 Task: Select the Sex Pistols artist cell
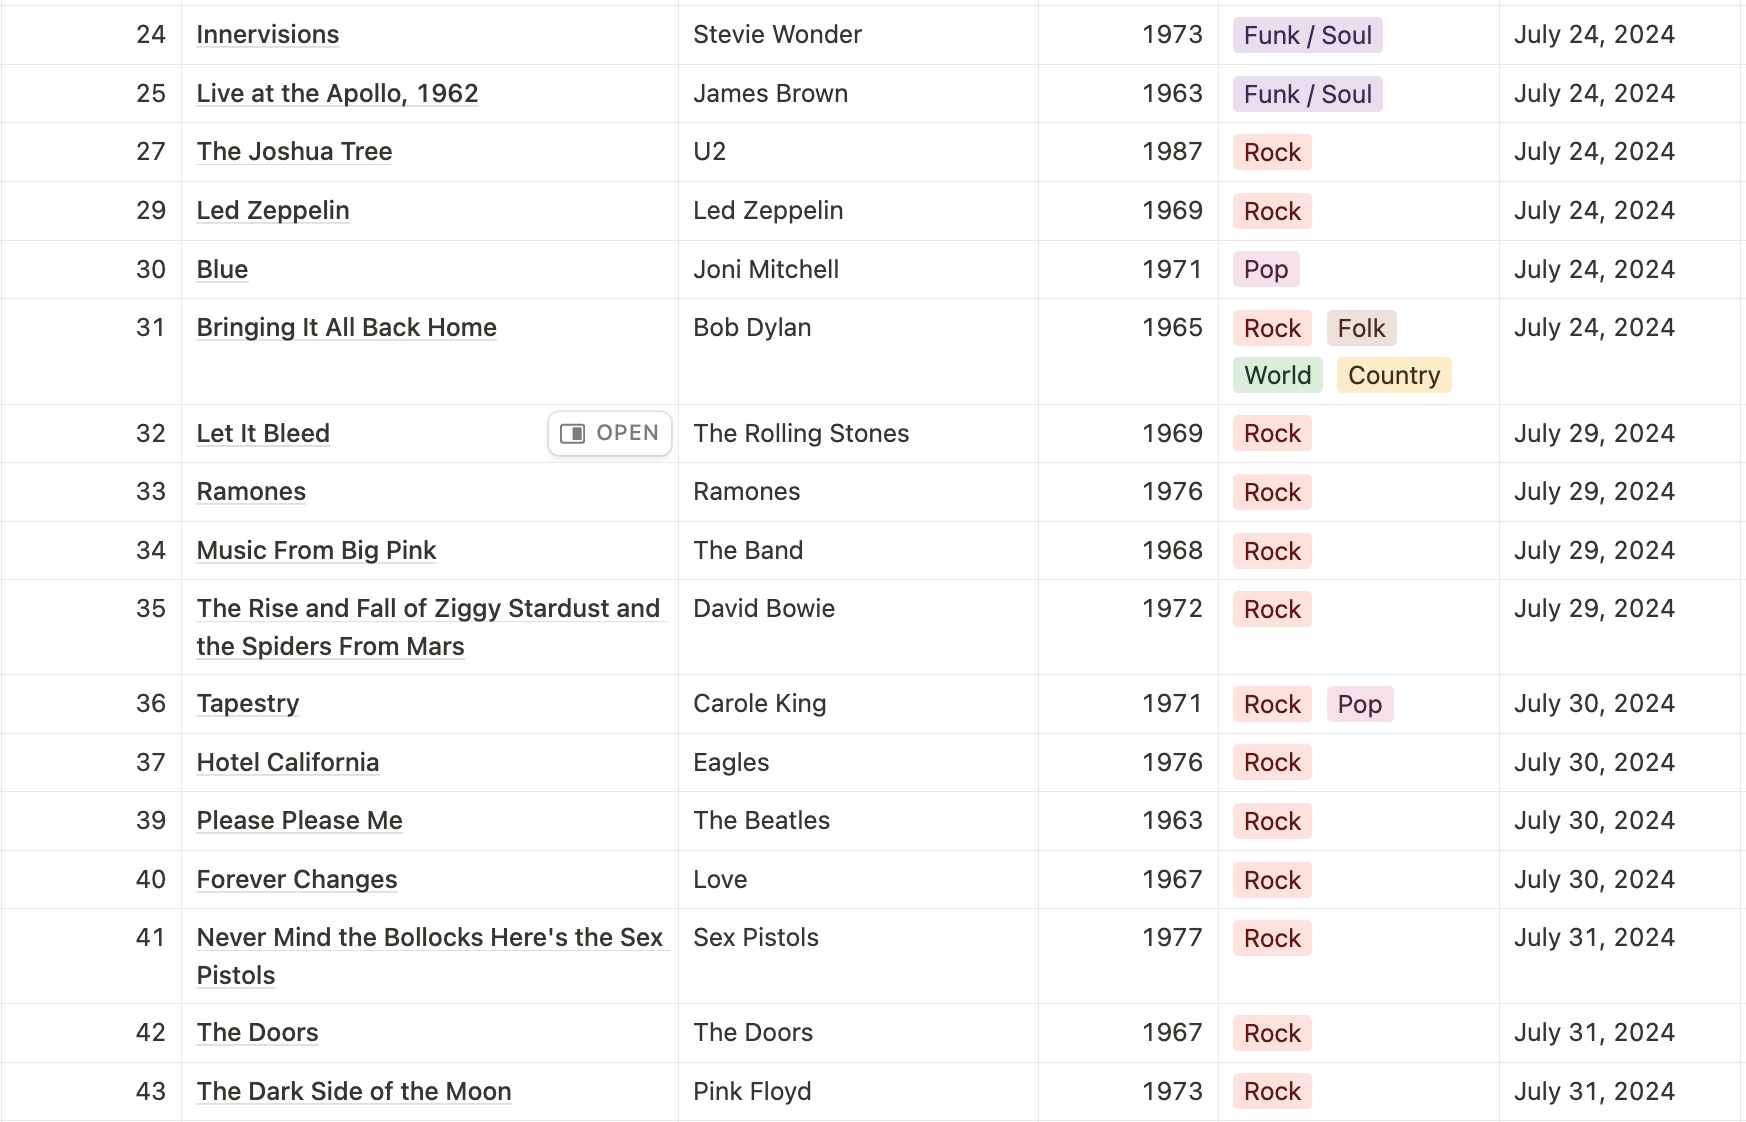coord(858,956)
